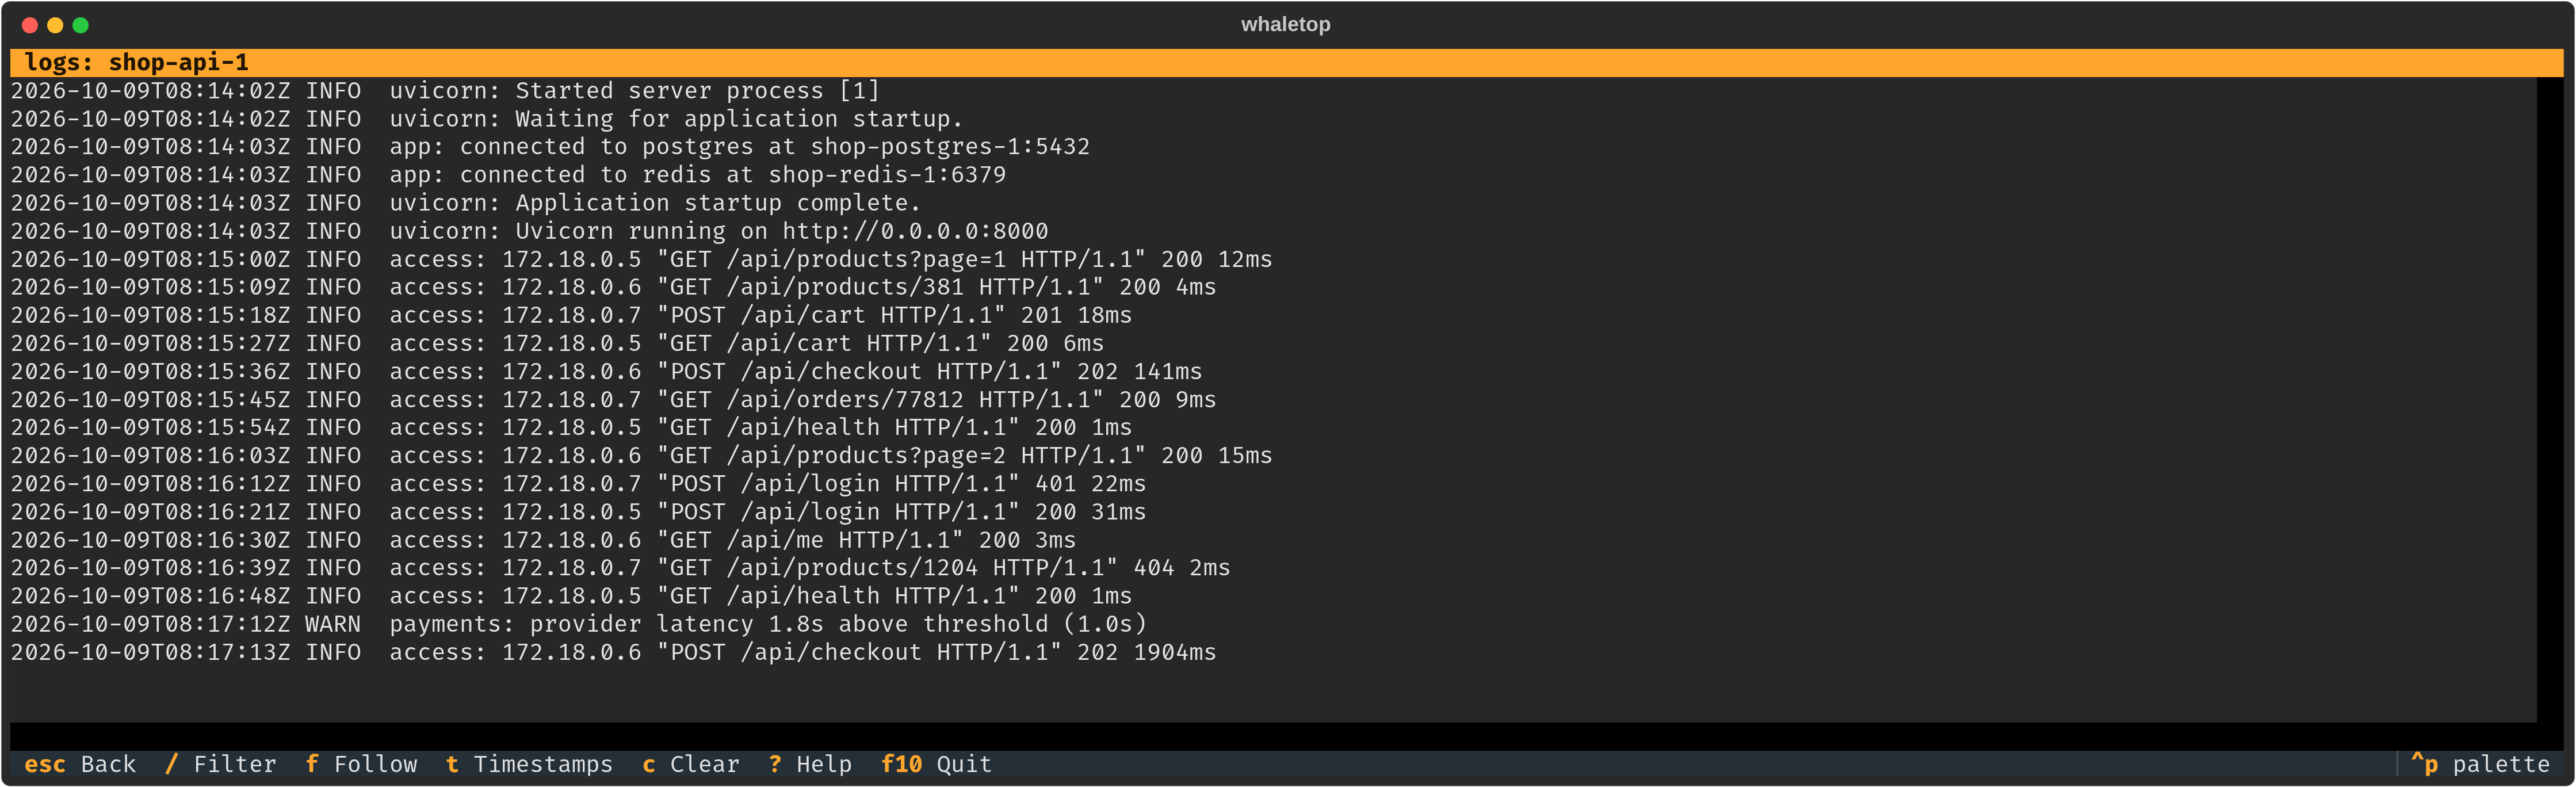Viewport: 2576px width, 787px height.
Task: Toggle Follow mode in footer
Action: click(x=361, y=764)
